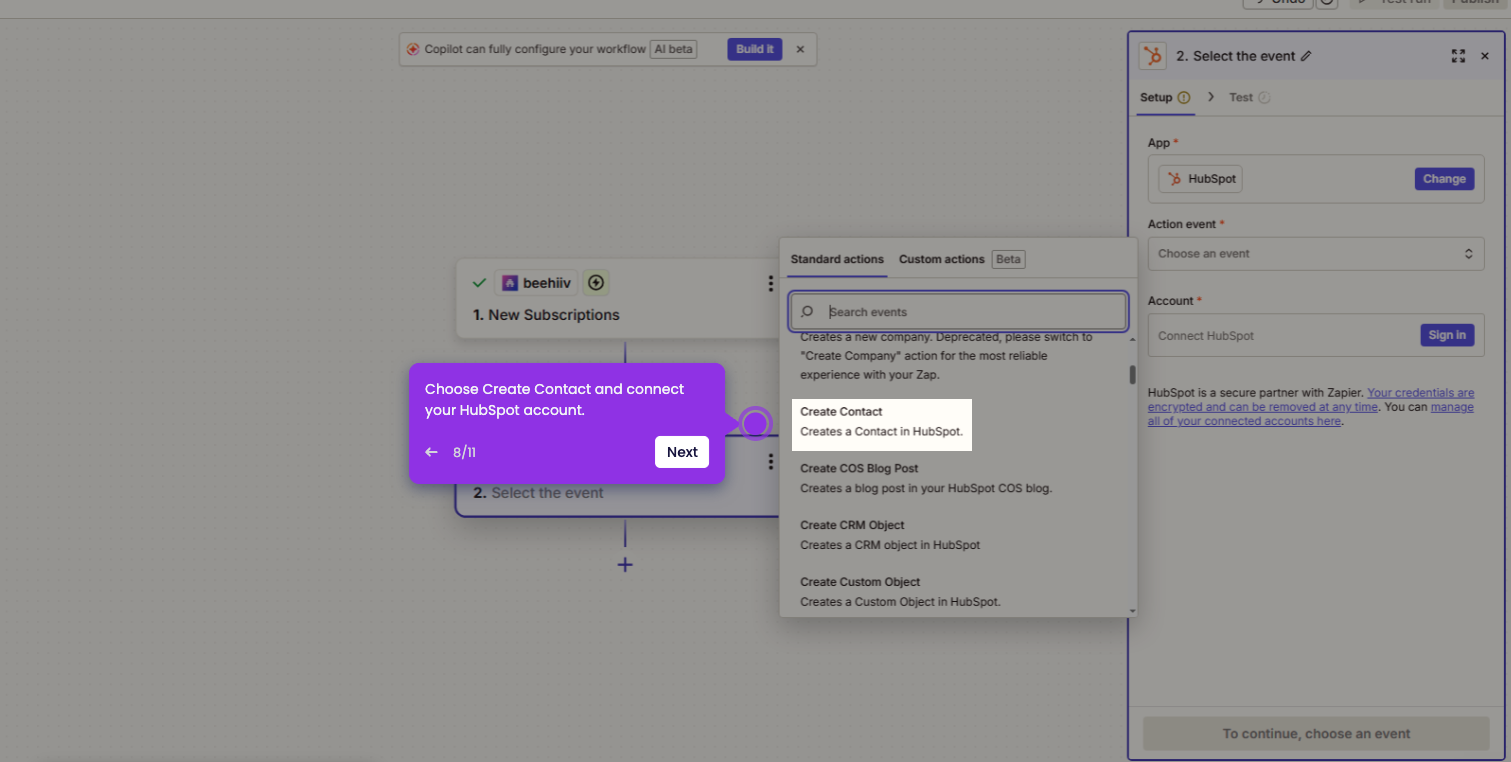Click Next in the purple tour tooltip
Viewport: 1511px width, 762px height.
pos(682,452)
